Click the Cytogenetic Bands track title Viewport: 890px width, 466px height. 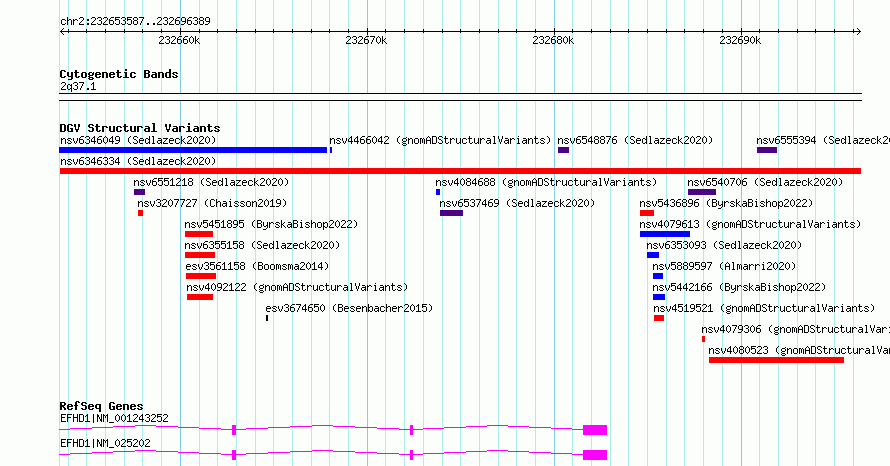click(119, 74)
